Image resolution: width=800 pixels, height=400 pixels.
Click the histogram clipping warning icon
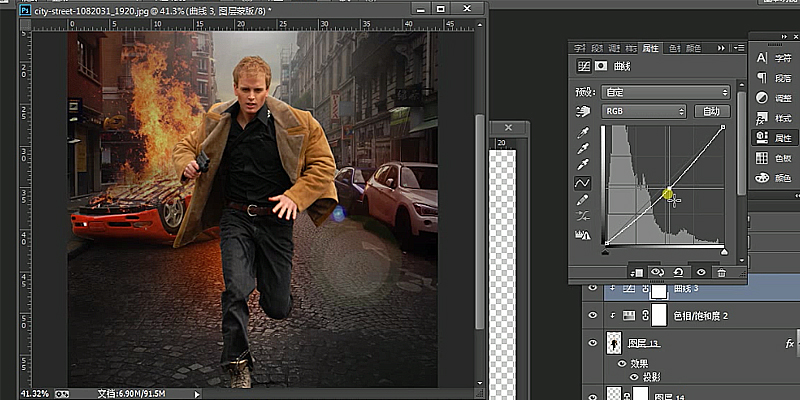(583, 235)
